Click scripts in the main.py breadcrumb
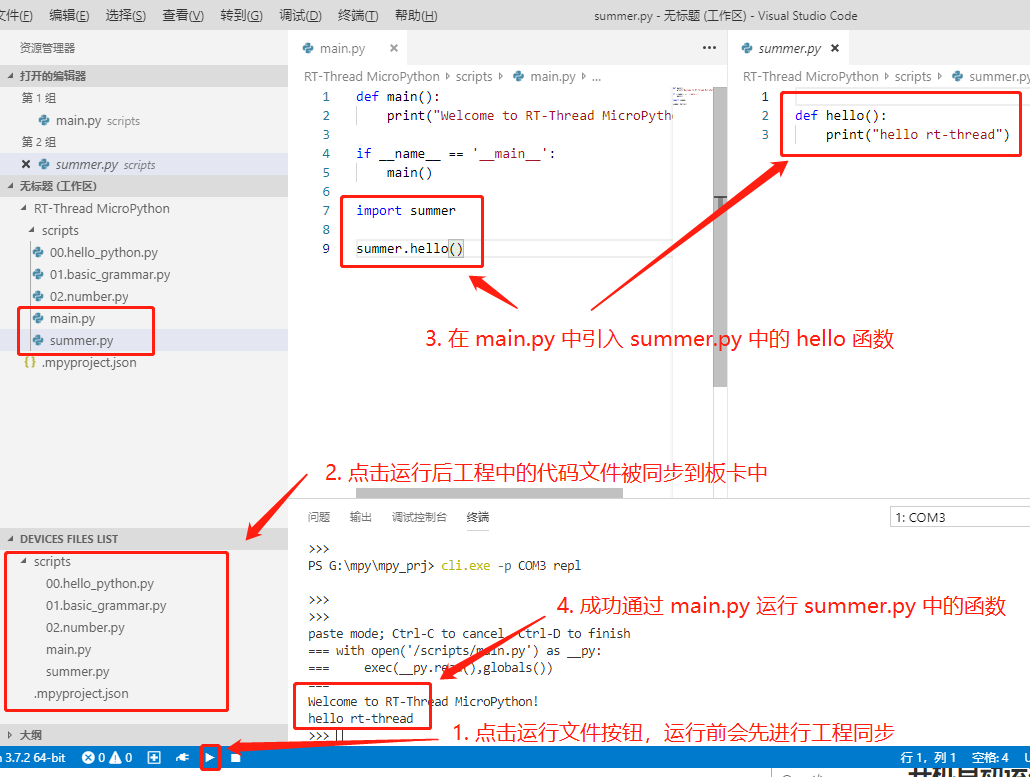 (x=474, y=76)
